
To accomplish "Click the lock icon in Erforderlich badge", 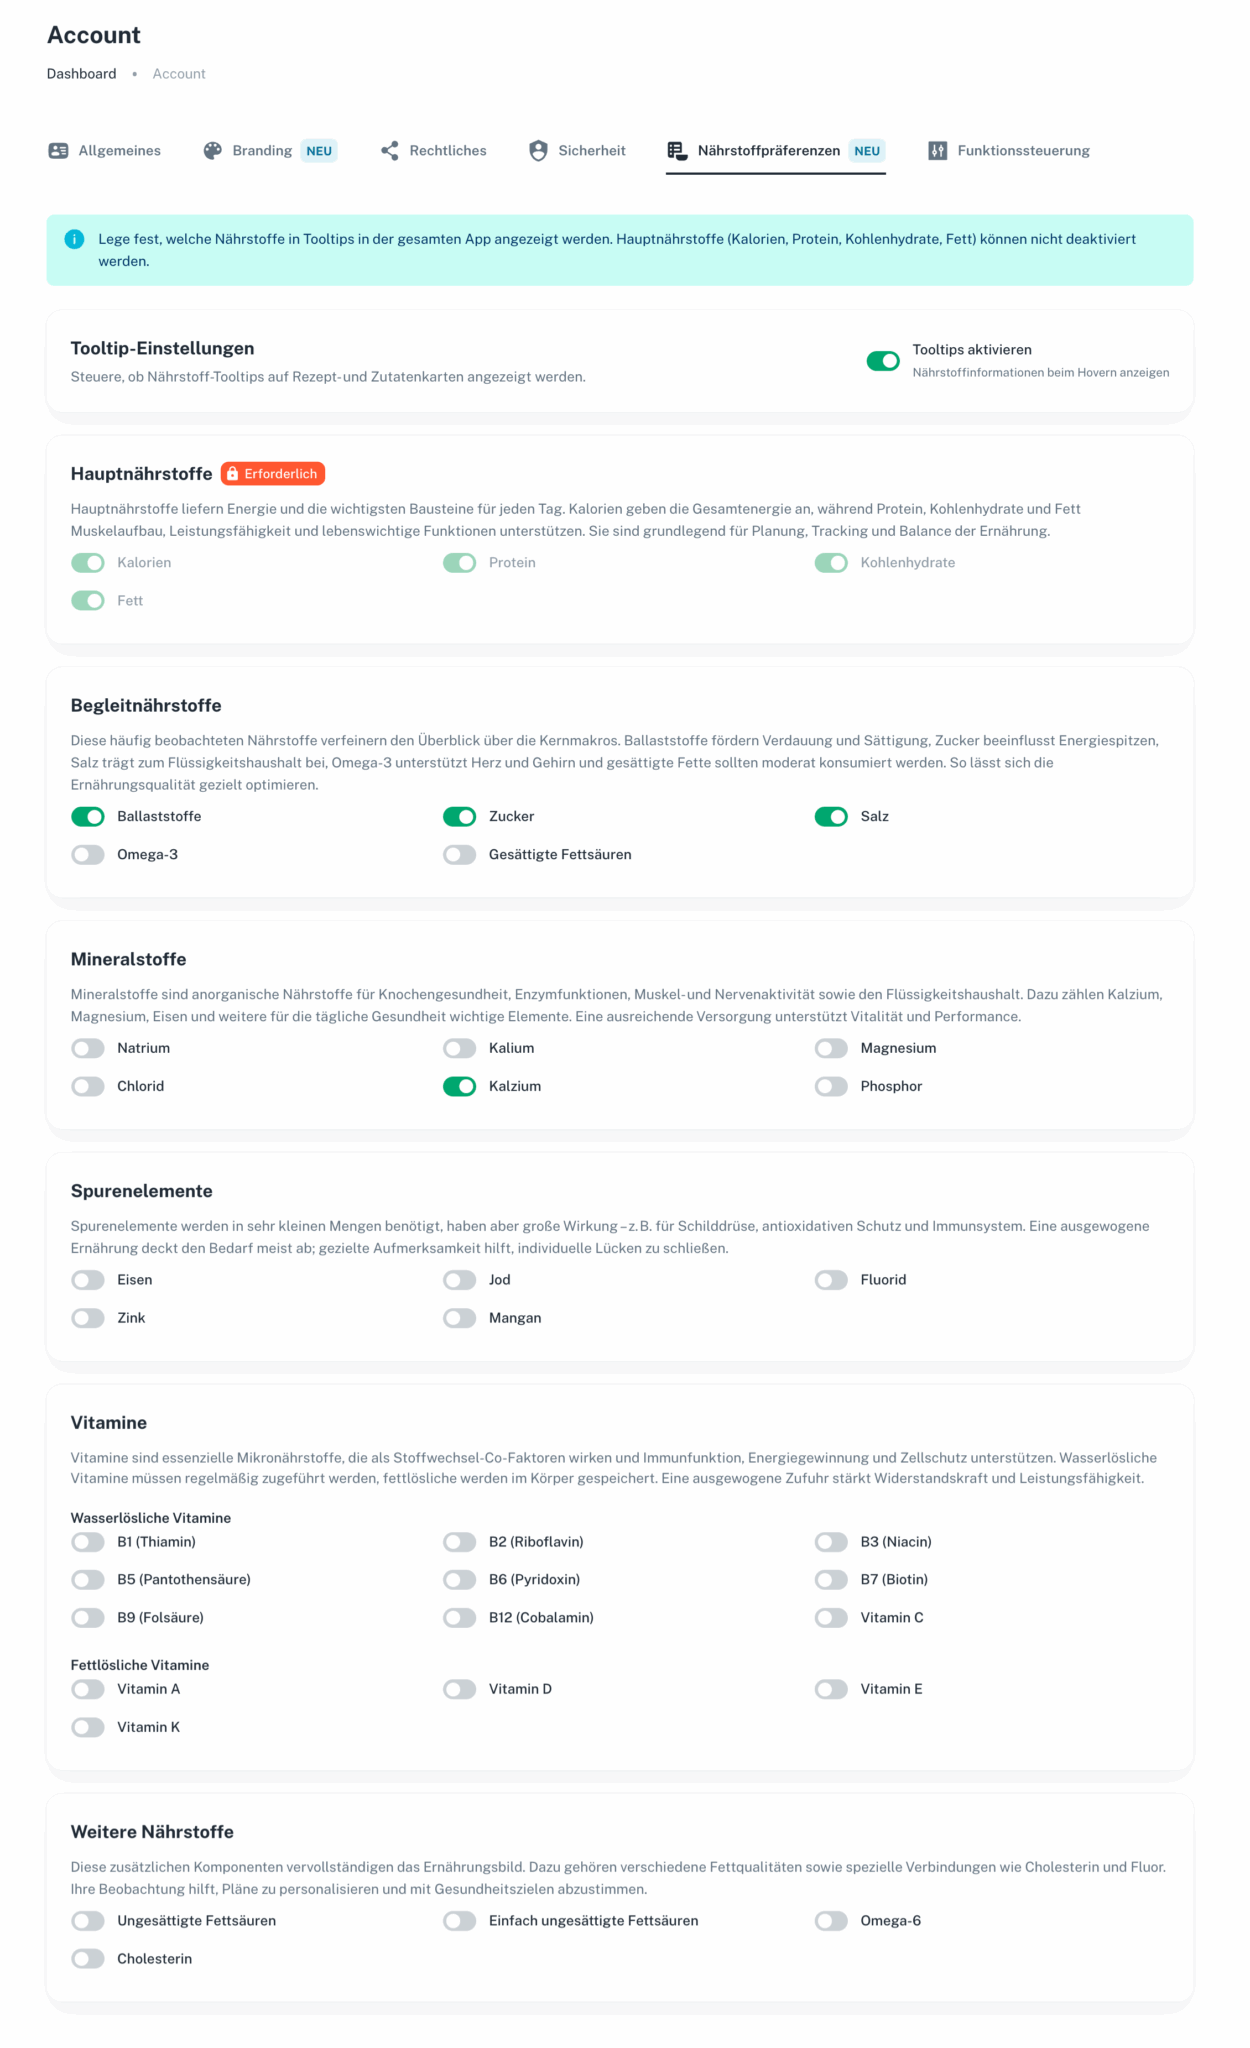I will 233,474.
